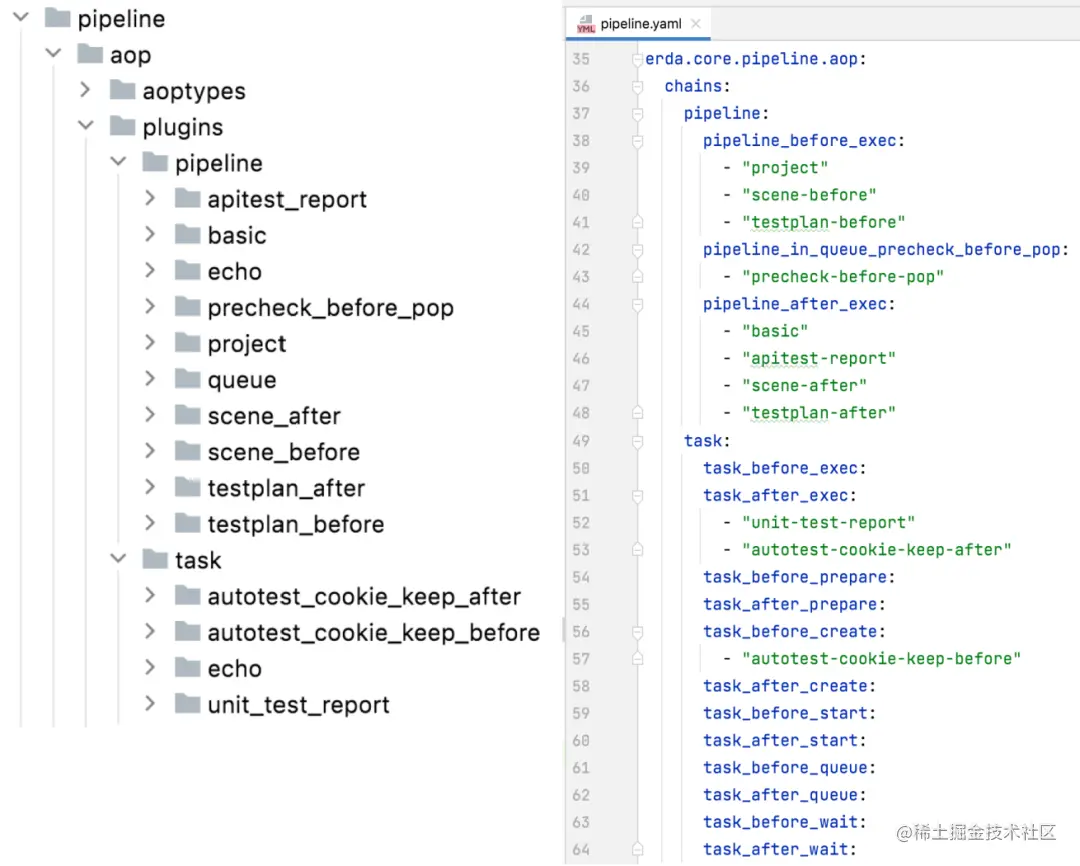The height and width of the screenshot is (866, 1080).
Task: Click the "apitest-report" value on line 46
Action: (818, 358)
